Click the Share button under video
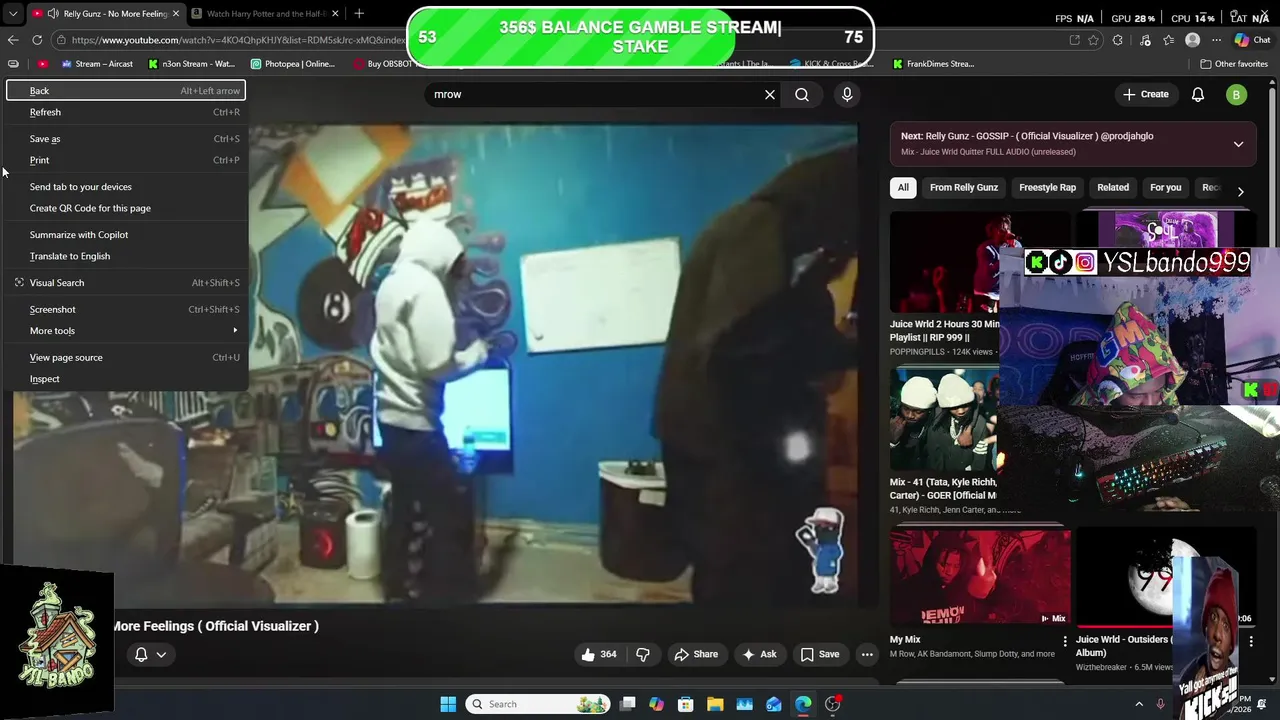Viewport: 1280px width, 720px height. [x=696, y=654]
